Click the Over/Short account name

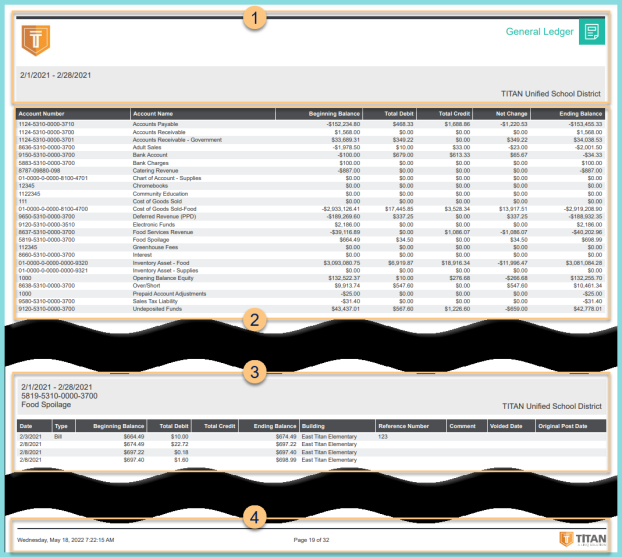click(x=146, y=286)
